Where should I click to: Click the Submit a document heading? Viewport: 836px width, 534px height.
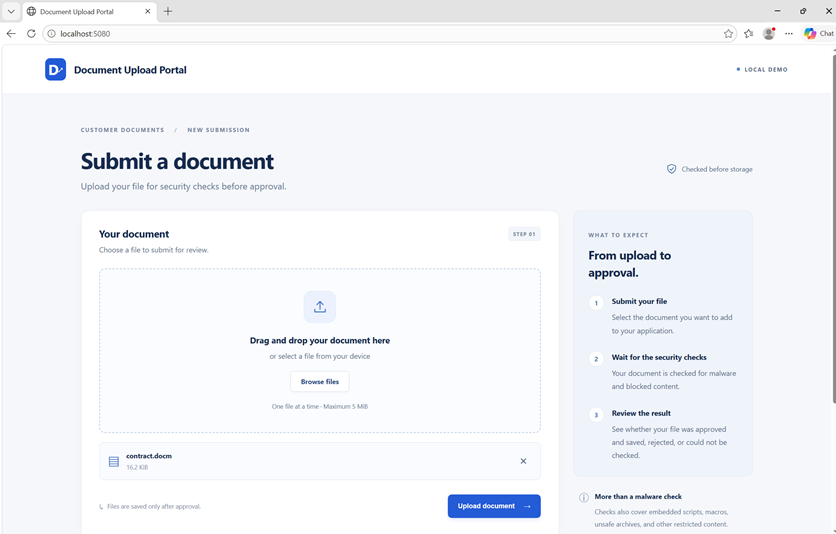[x=177, y=161]
